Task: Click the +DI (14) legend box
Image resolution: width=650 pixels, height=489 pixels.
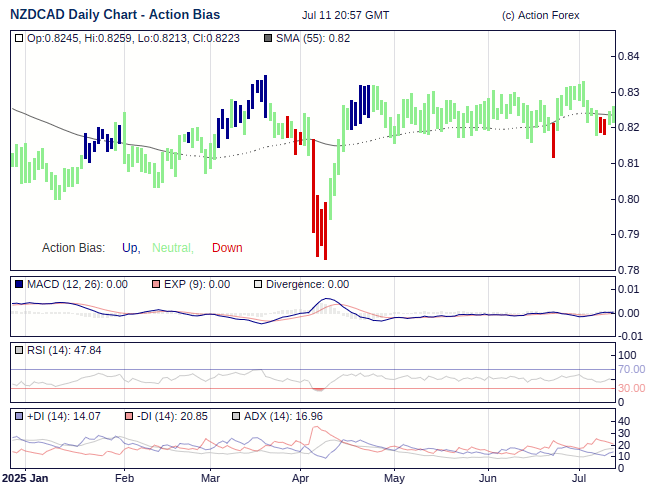Action: (19, 416)
